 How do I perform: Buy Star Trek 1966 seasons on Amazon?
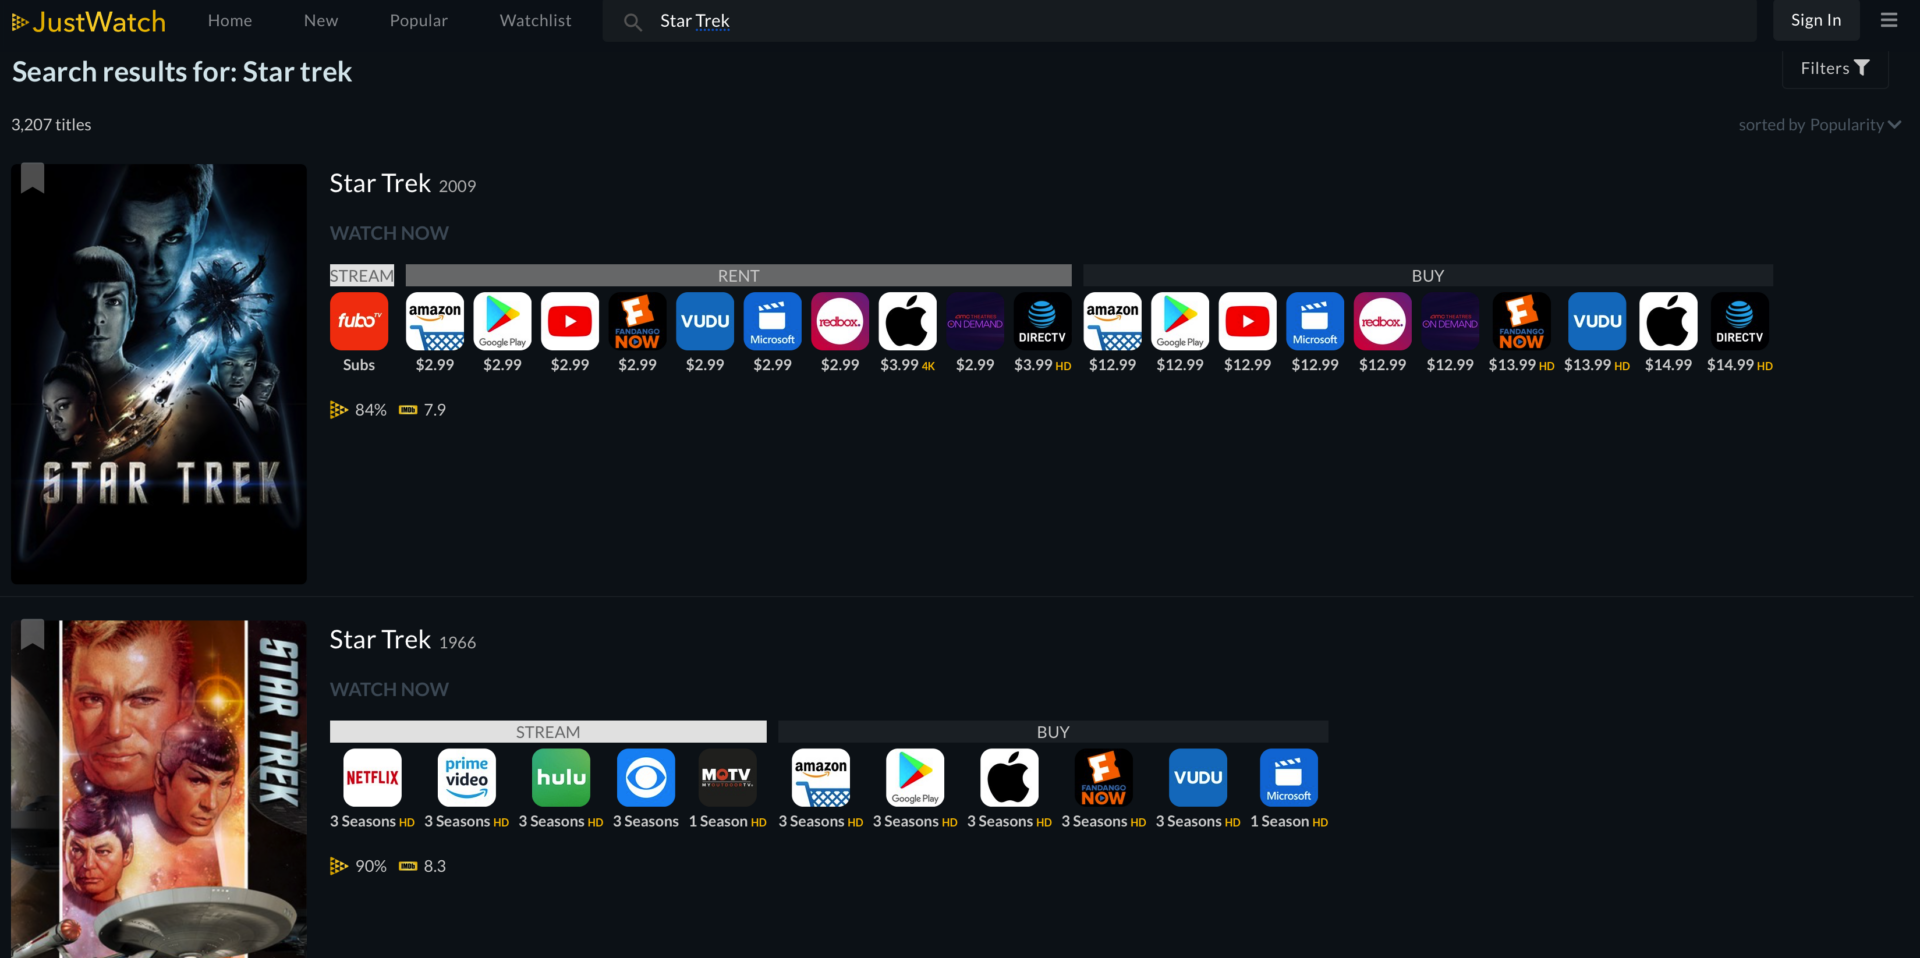(x=821, y=777)
